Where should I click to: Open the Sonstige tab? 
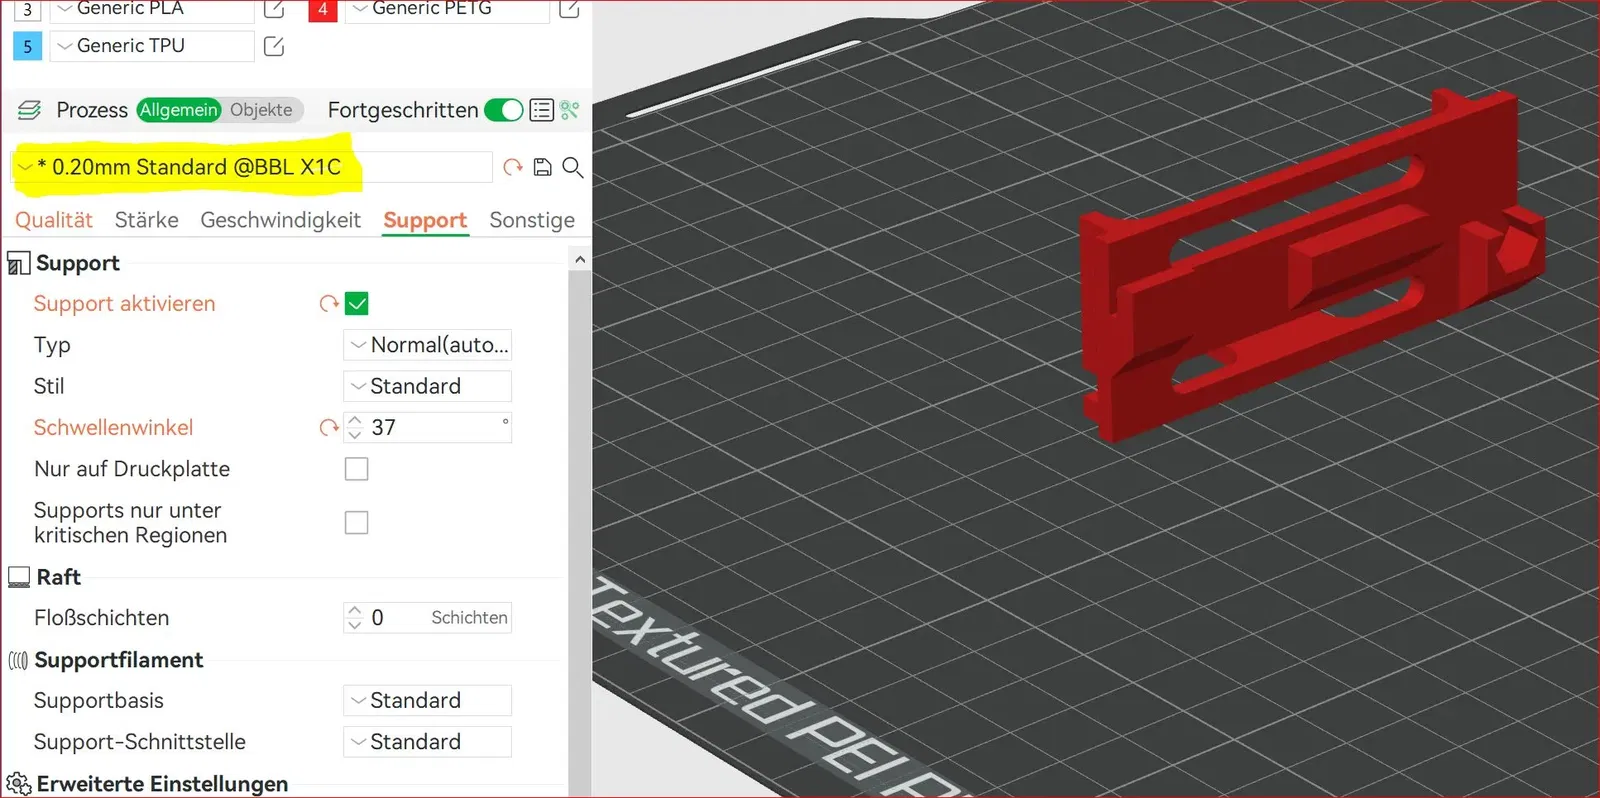[532, 220]
